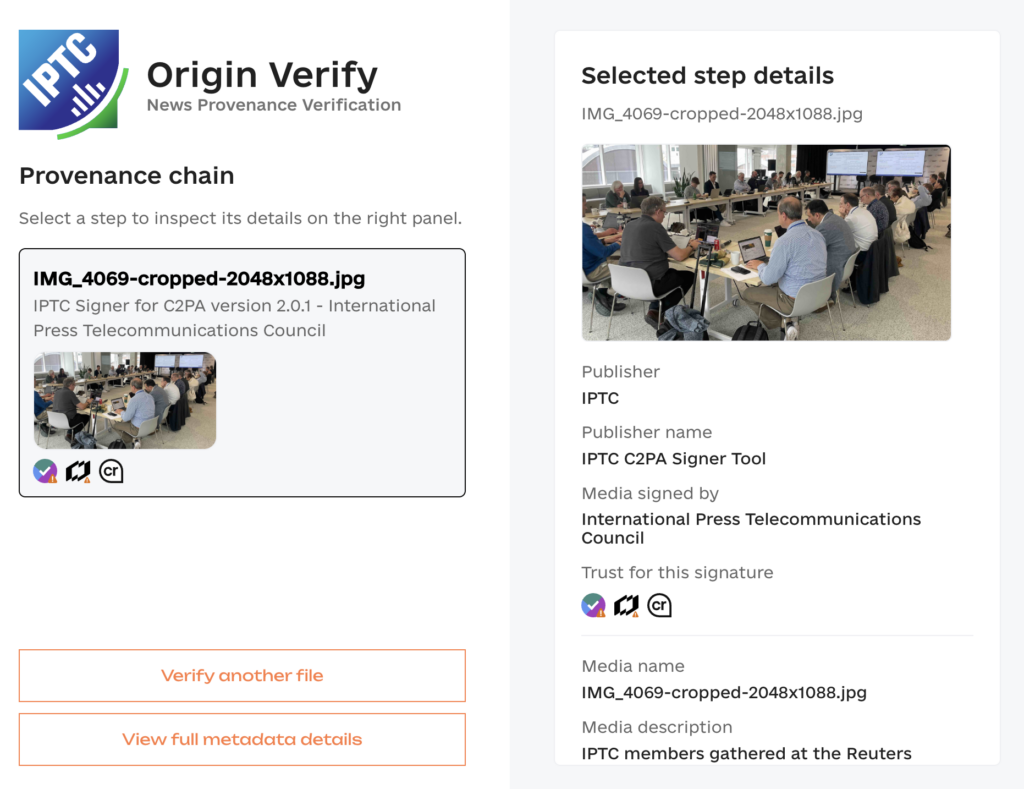This screenshot has height=789, width=1024.
Task: Click the 'cr' Content Credentials icon in trust row
Action: pyautogui.click(x=661, y=604)
